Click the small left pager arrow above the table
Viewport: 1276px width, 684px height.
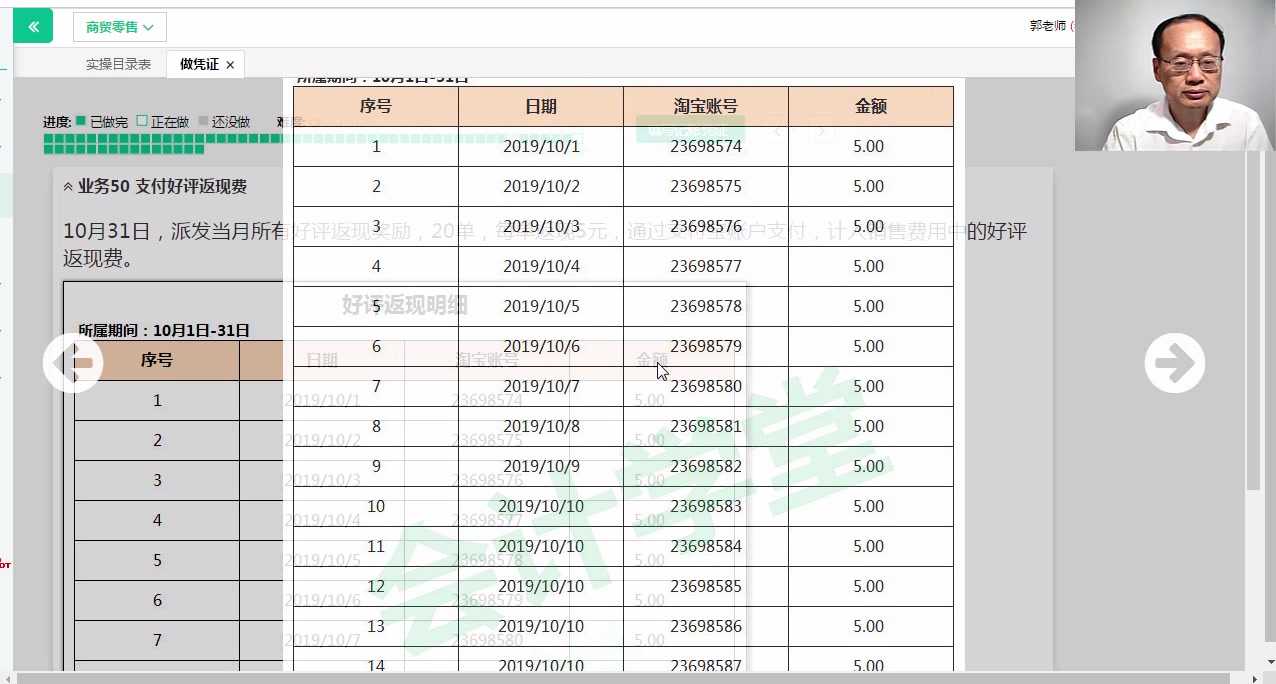(x=777, y=130)
